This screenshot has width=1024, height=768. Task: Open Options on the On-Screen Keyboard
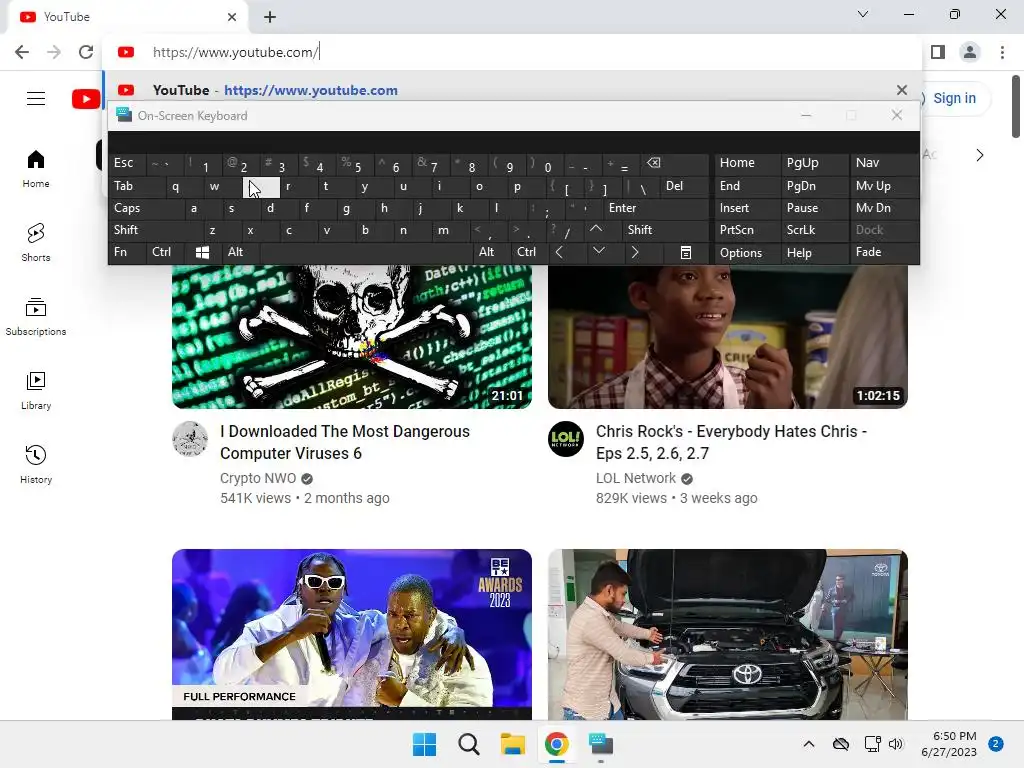click(747, 252)
